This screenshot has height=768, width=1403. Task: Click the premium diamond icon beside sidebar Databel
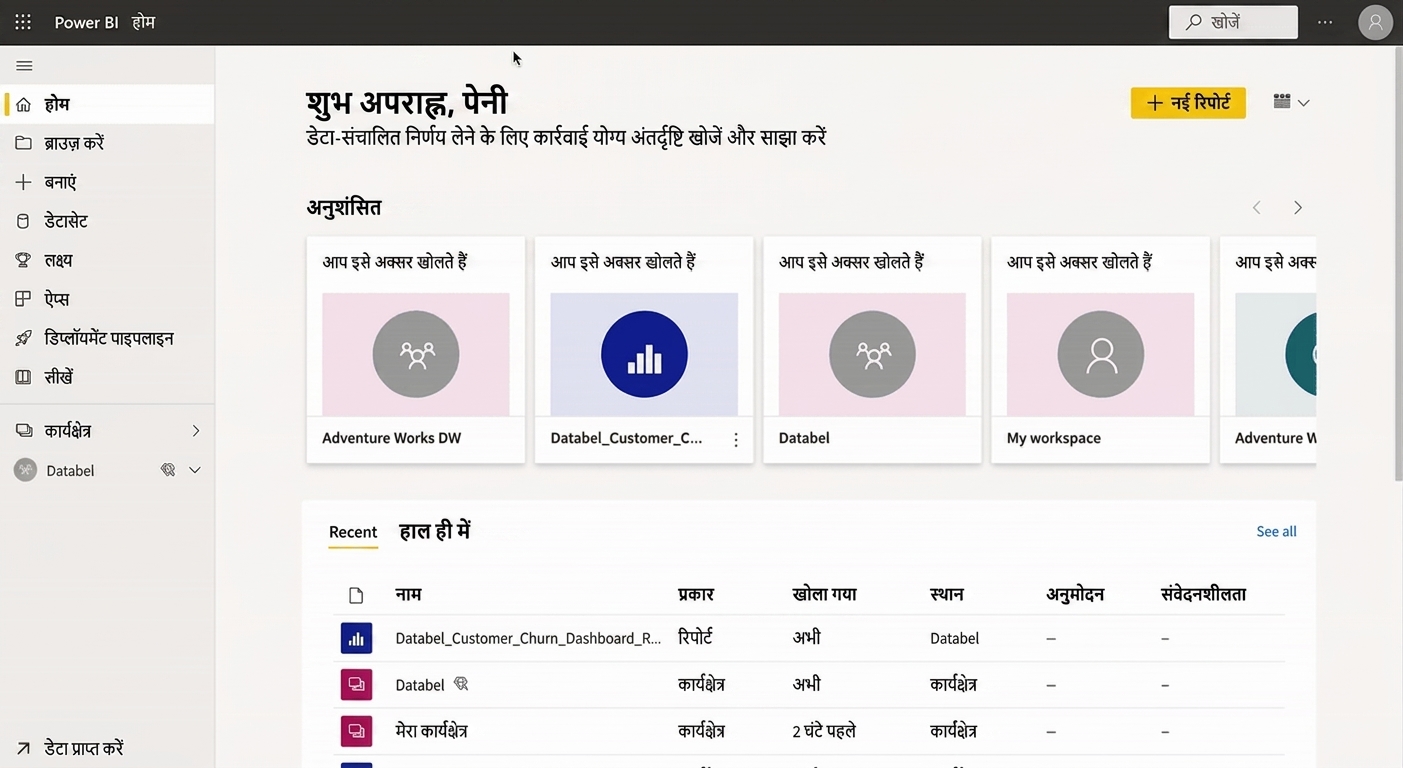click(168, 470)
